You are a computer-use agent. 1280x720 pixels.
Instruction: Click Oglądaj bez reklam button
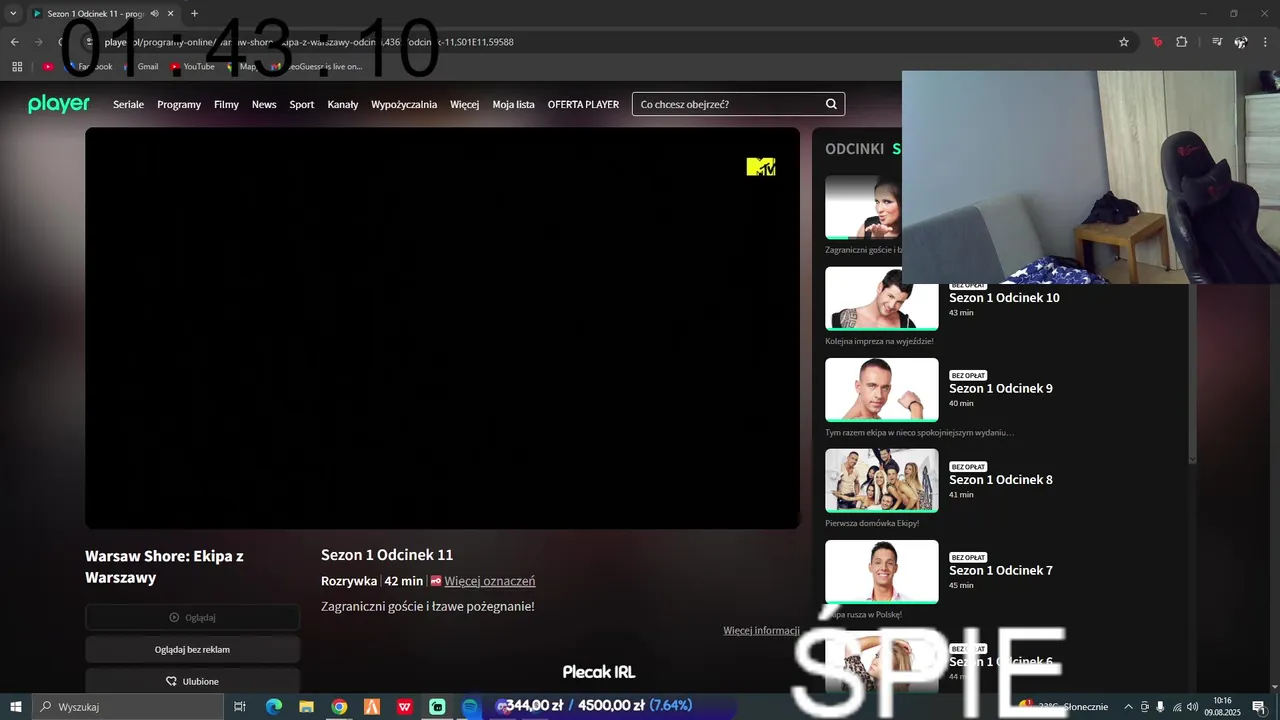(192, 649)
